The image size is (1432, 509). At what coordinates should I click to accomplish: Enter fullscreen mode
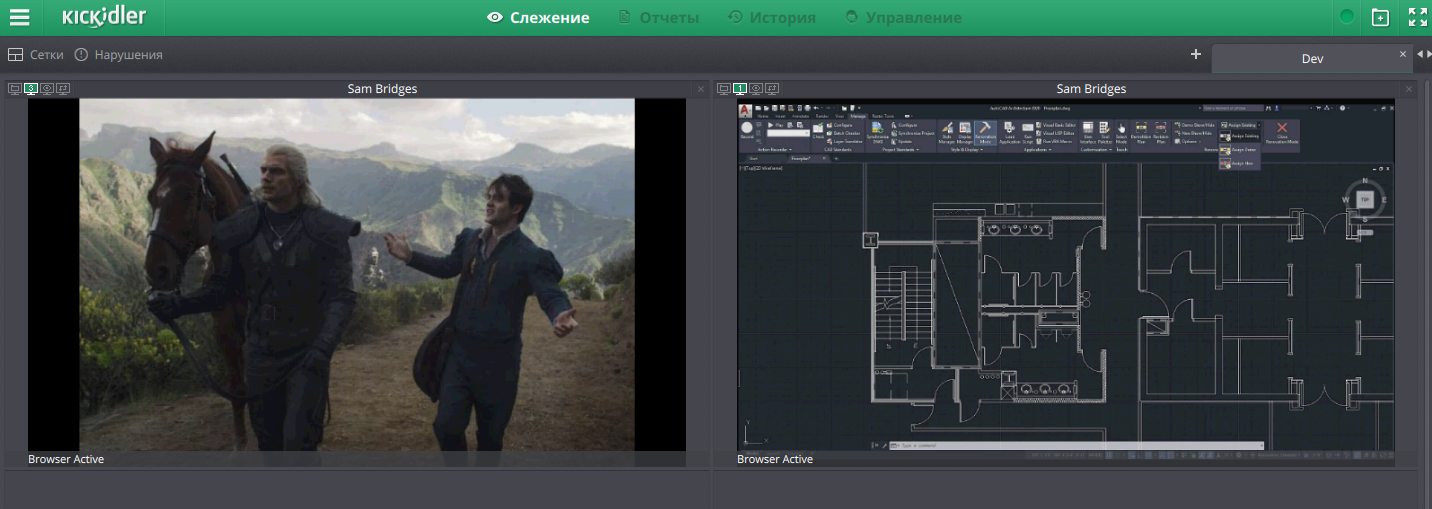1417,17
